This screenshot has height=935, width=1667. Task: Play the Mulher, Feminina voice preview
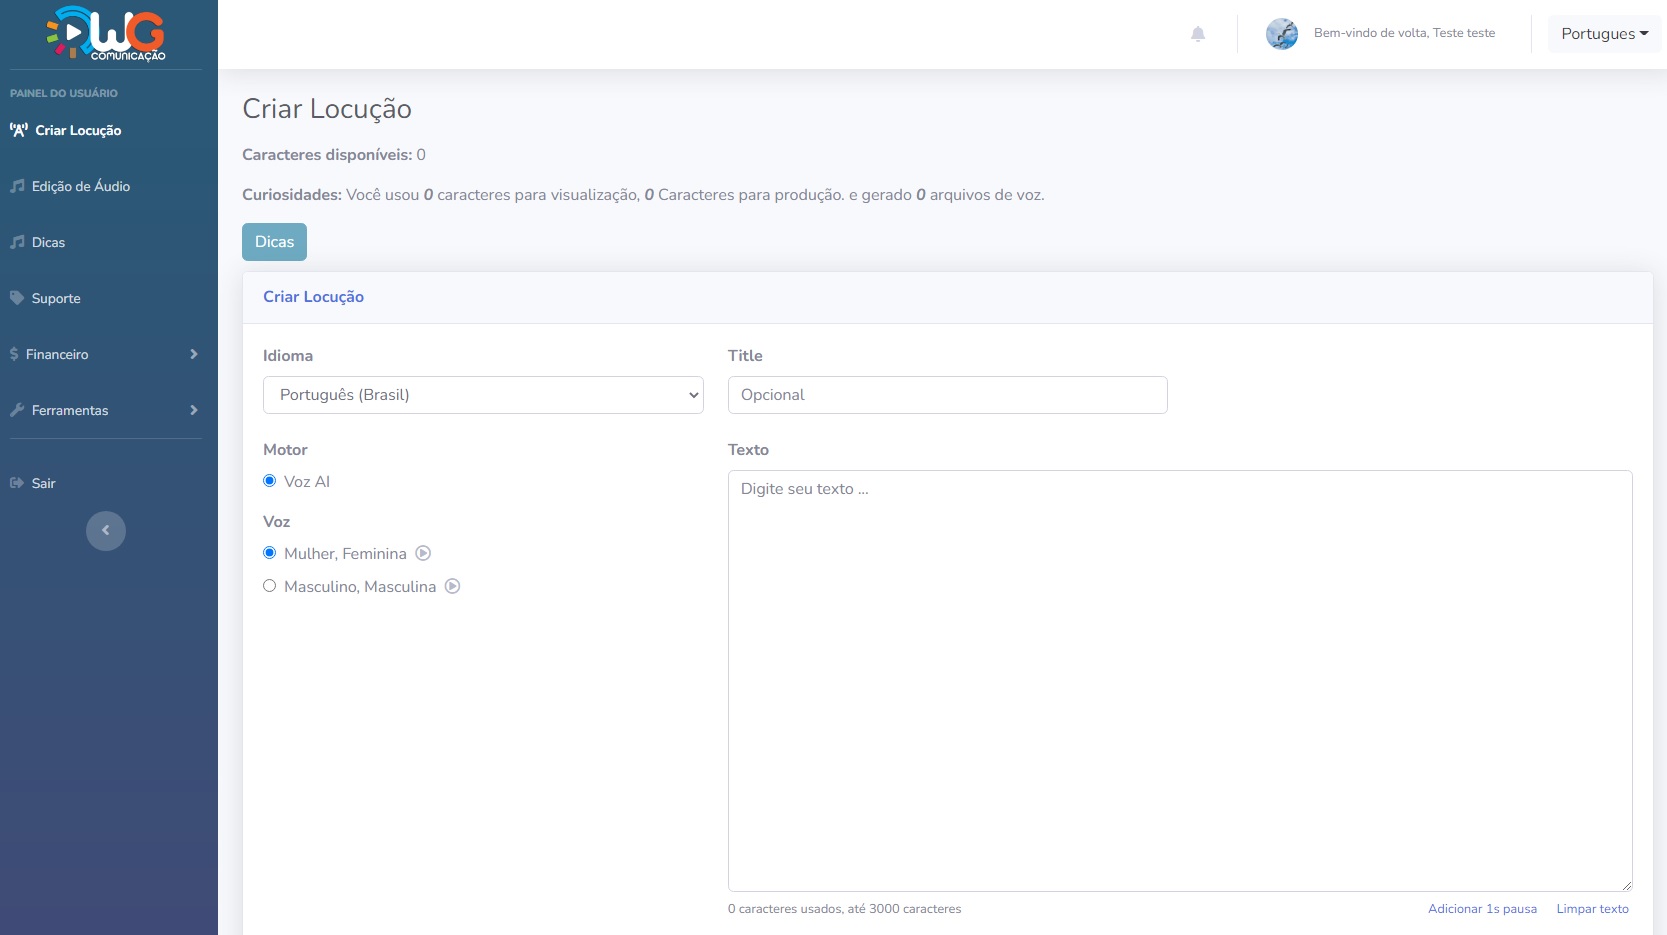423,553
